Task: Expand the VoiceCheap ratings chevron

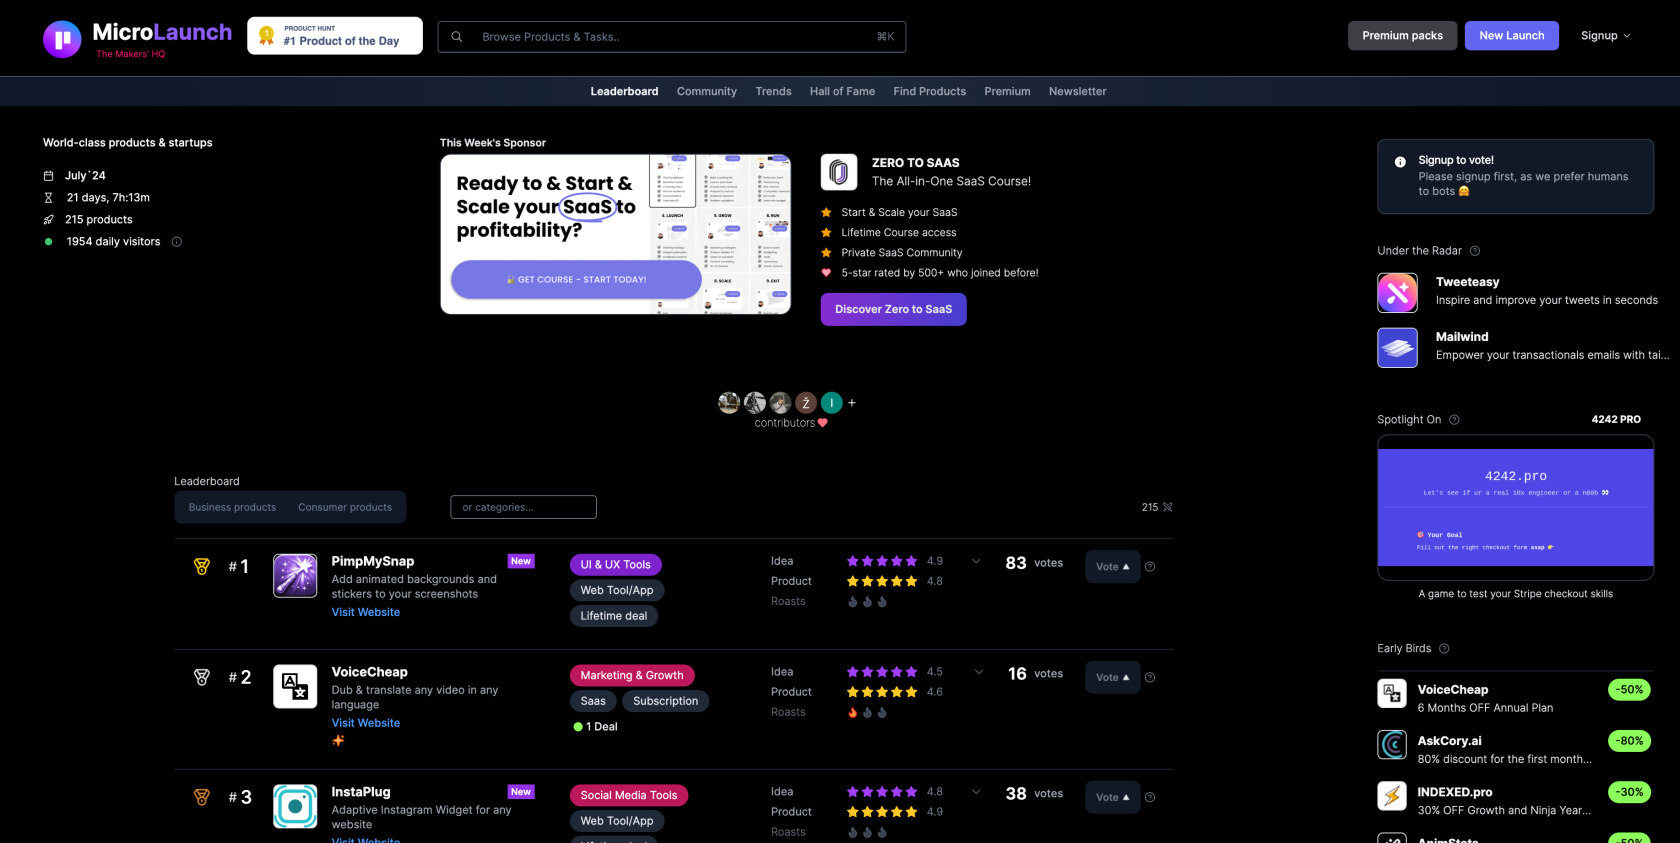Action: (979, 672)
